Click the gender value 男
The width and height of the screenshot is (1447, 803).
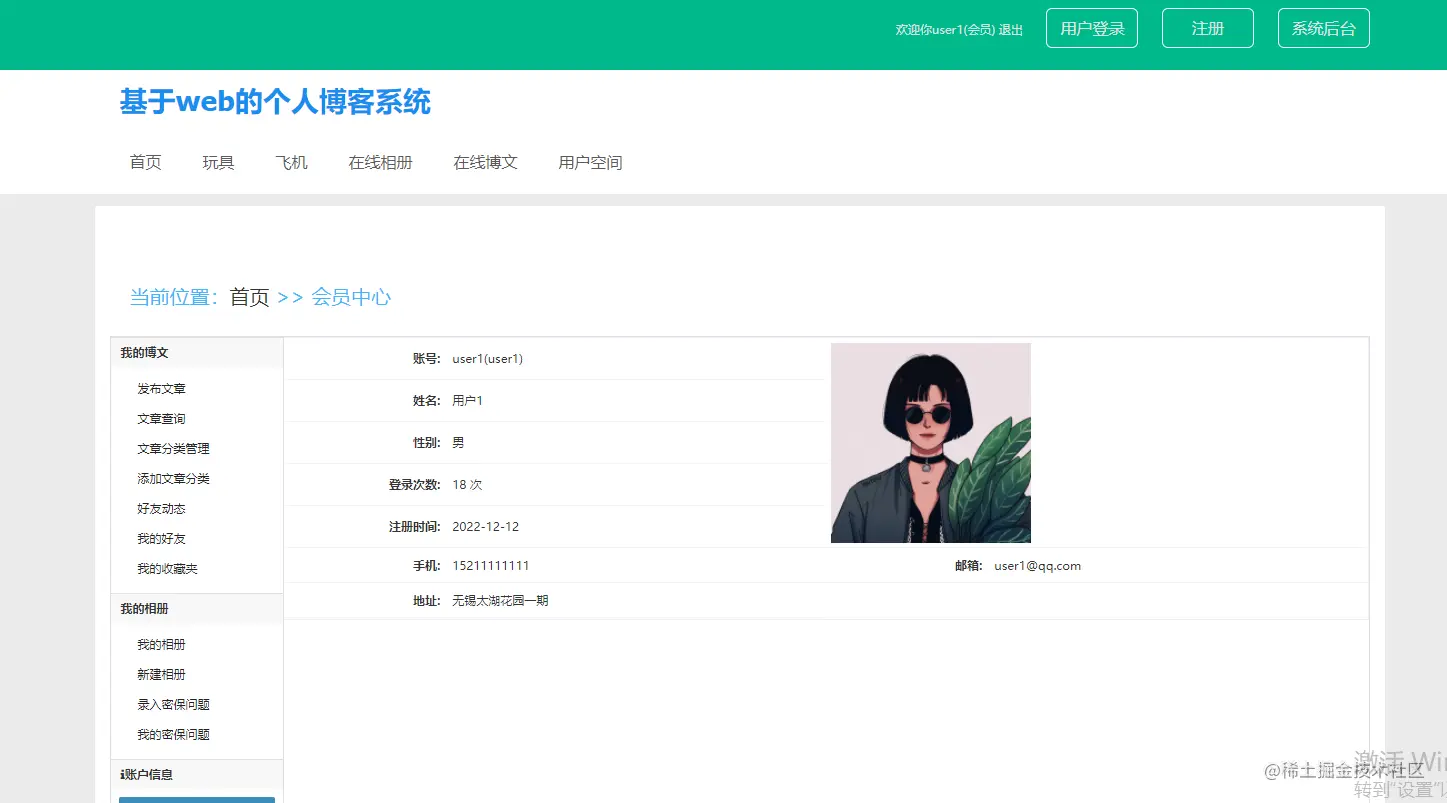[x=458, y=443]
